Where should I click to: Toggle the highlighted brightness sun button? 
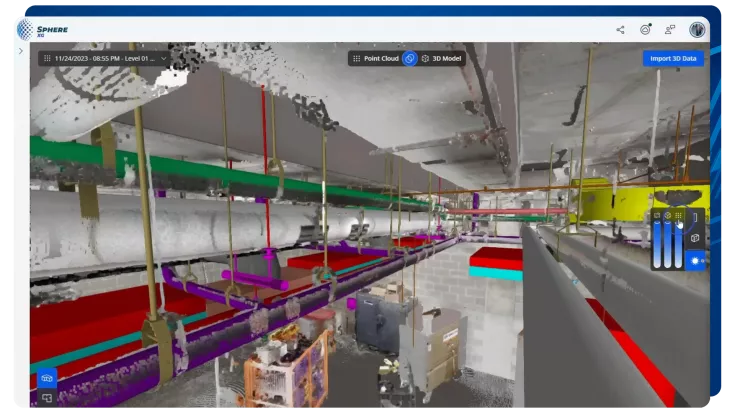tap(695, 261)
